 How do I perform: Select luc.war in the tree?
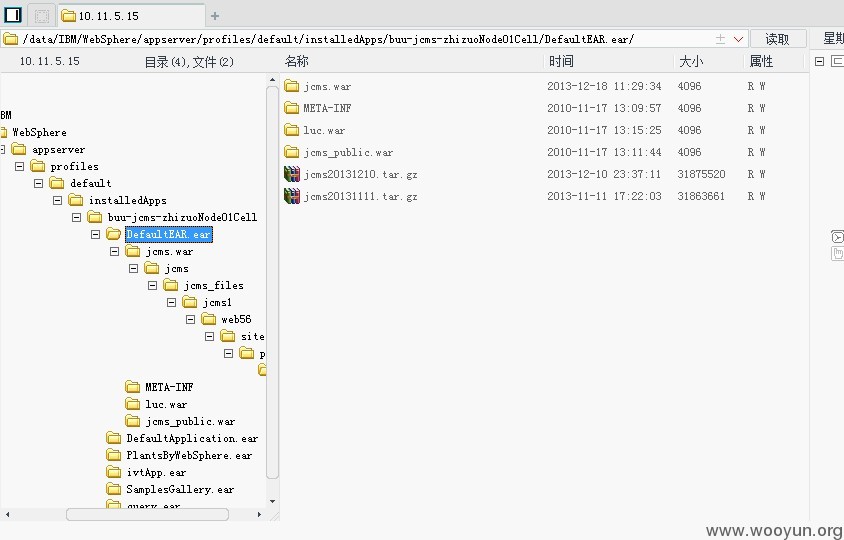pyautogui.click(x=166, y=404)
